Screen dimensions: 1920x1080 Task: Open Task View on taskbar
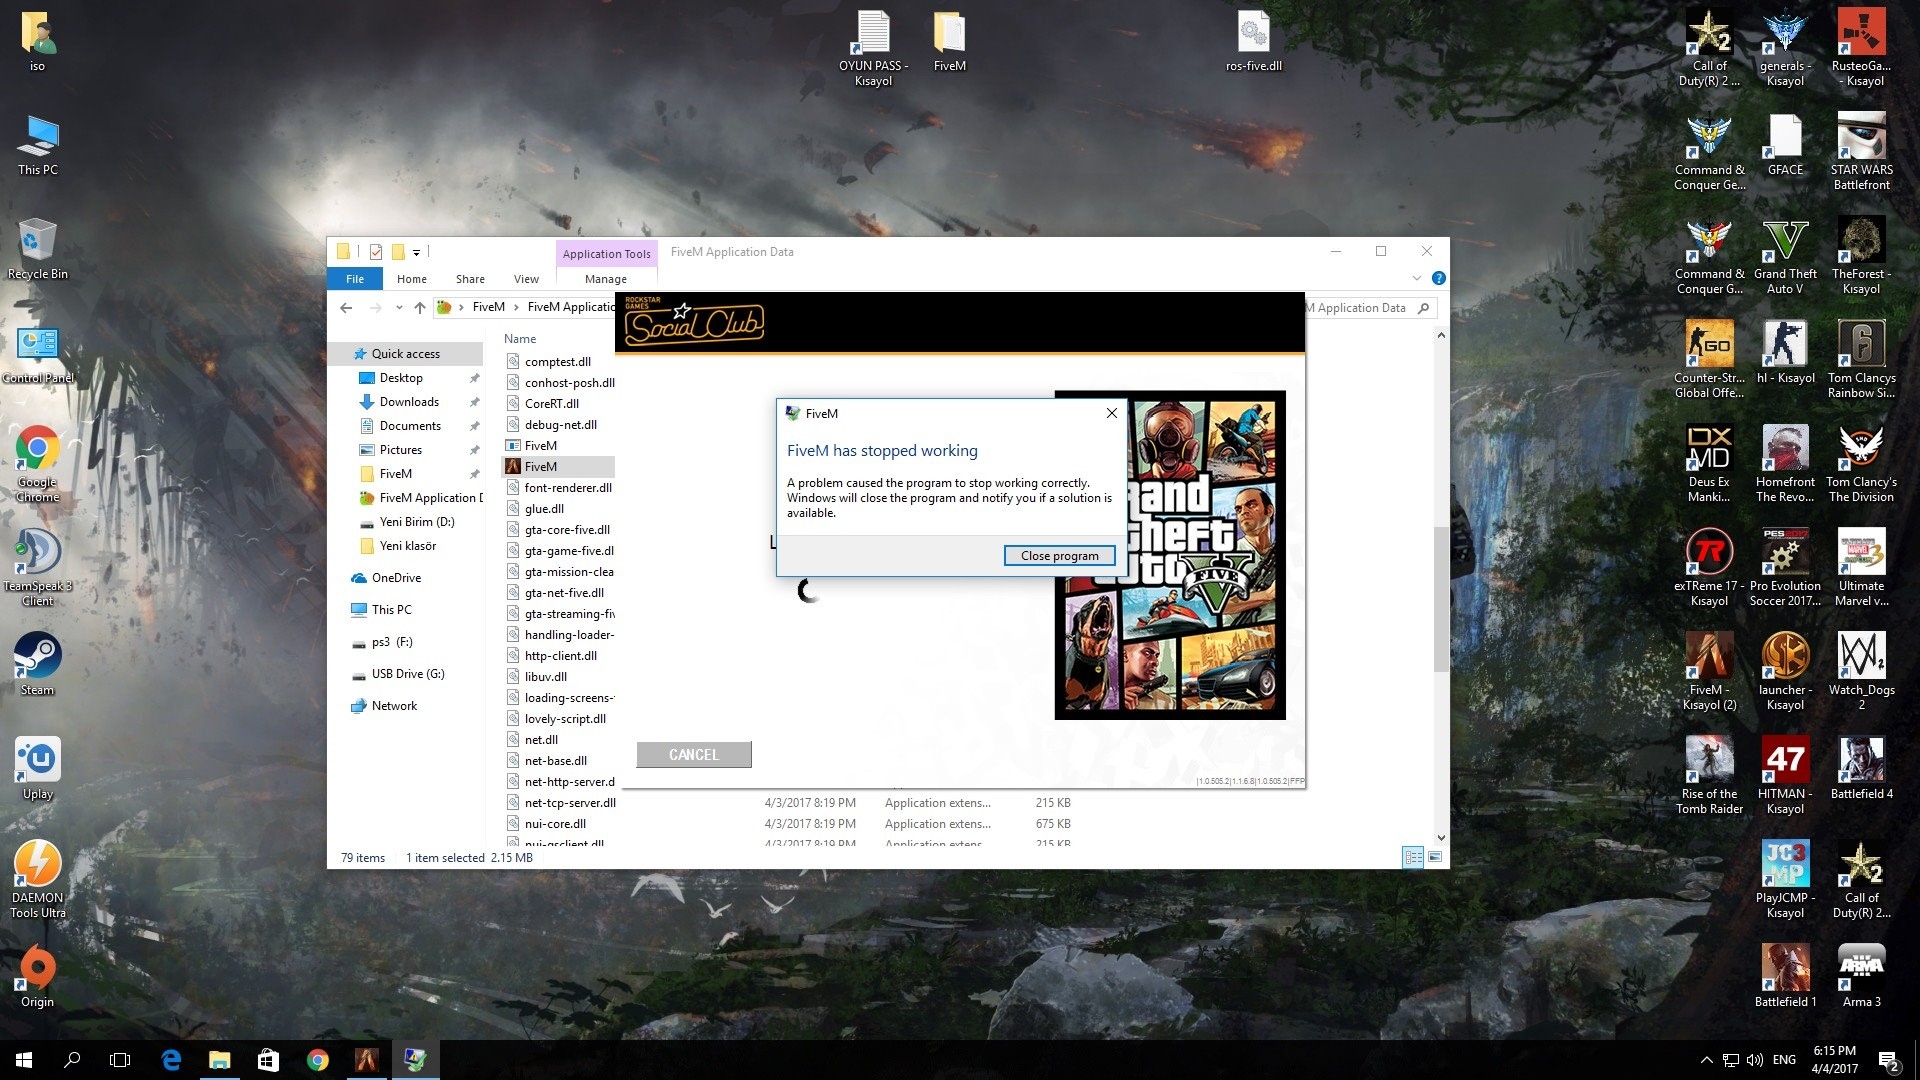point(120,1060)
